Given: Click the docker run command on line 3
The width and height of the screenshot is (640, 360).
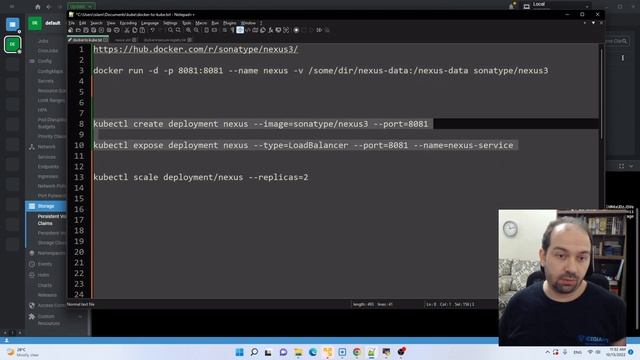Looking at the screenshot, I should [x=320, y=71].
